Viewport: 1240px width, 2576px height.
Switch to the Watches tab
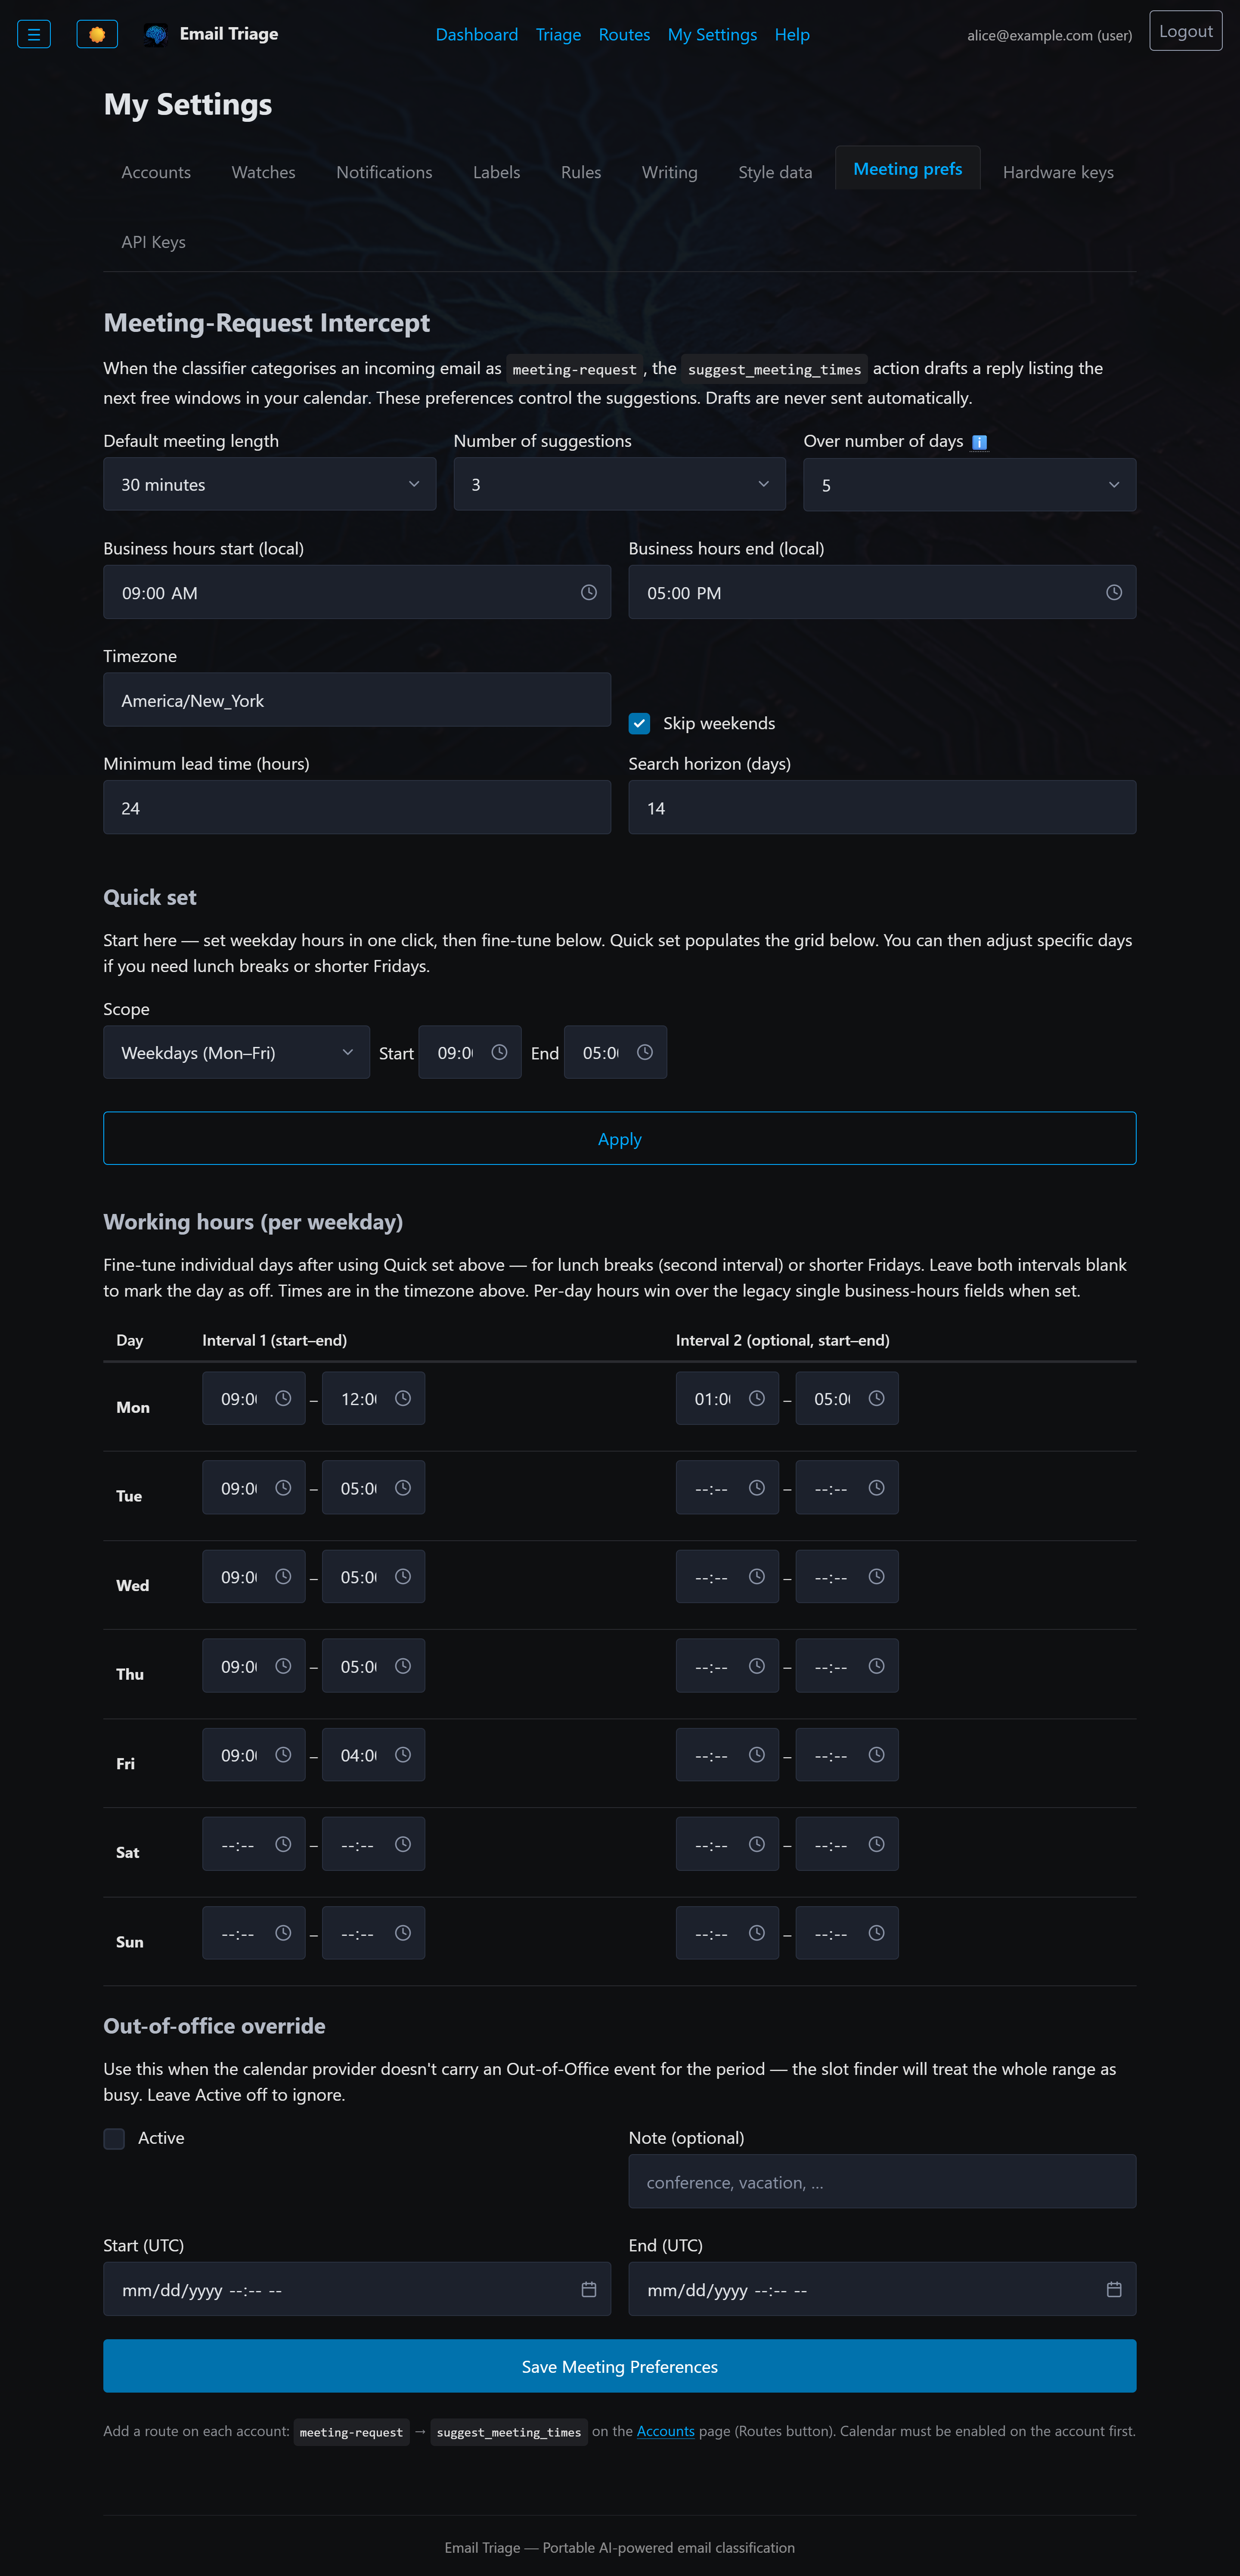point(264,172)
